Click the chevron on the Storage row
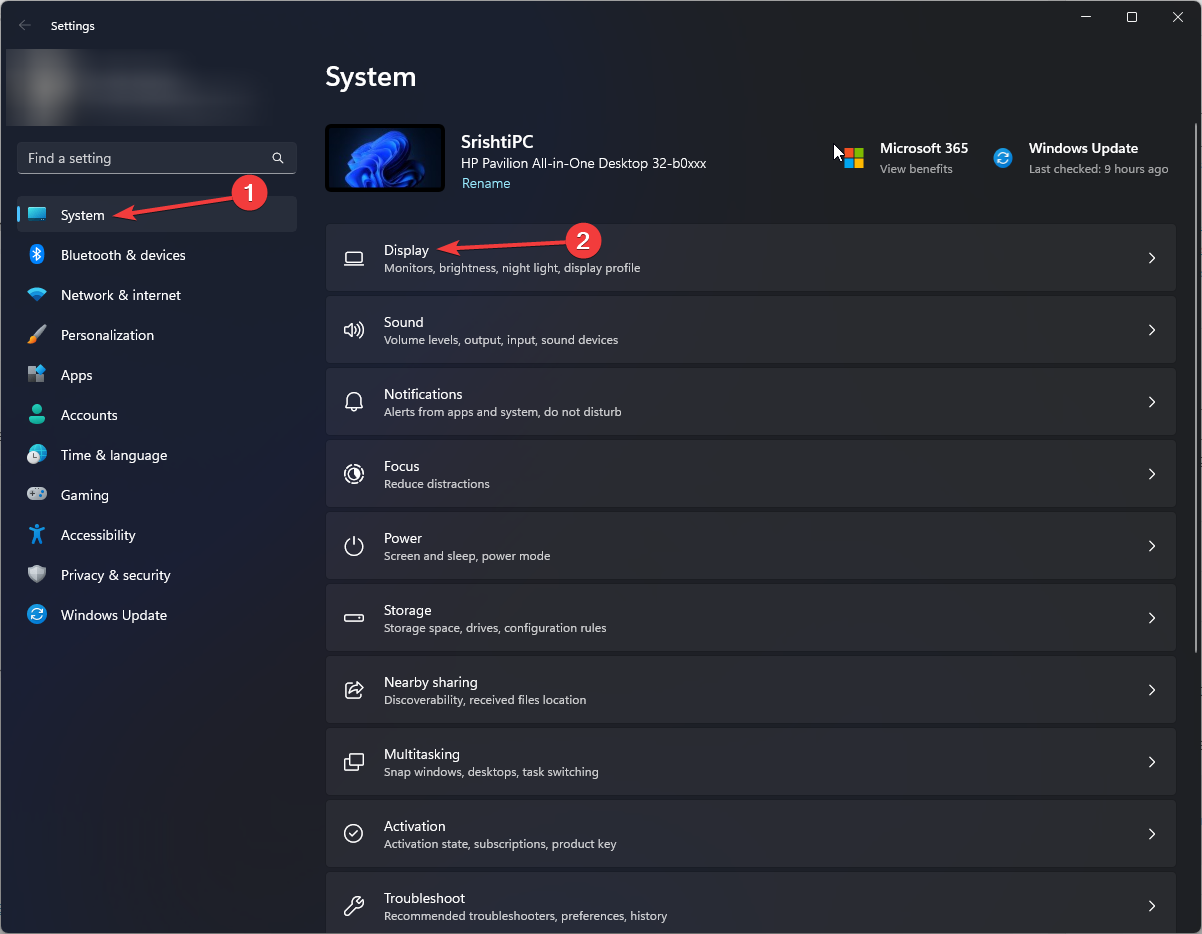Viewport: 1202px width, 934px height. (x=1152, y=618)
